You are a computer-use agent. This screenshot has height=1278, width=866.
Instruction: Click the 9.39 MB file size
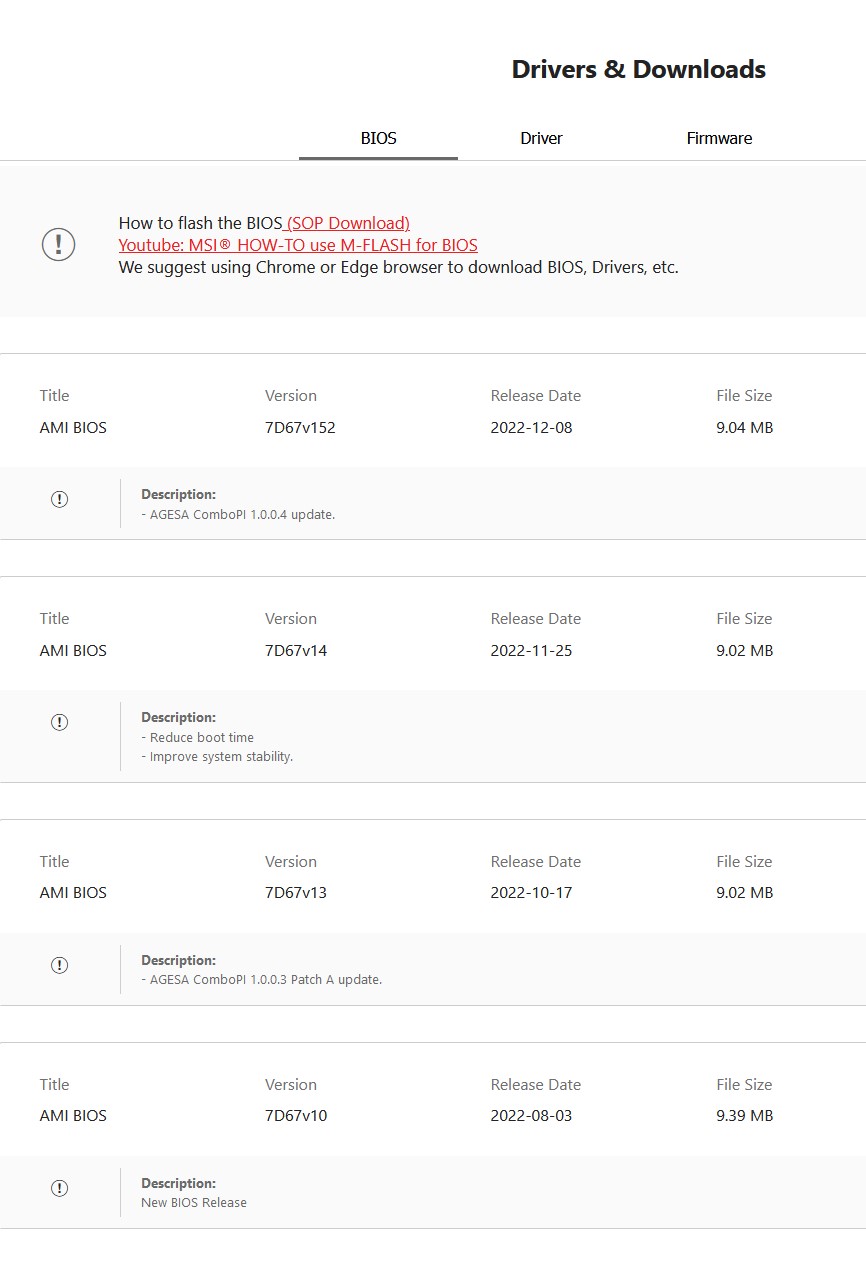(744, 1116)
